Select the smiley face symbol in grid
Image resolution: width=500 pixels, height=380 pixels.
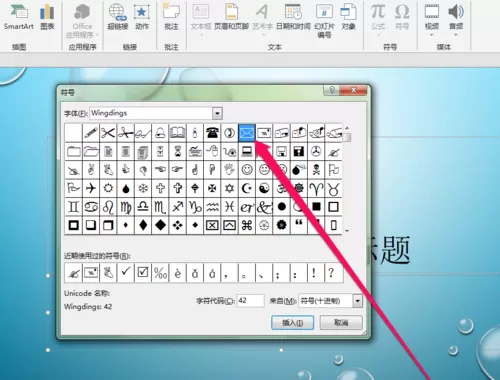pos(247,170)
